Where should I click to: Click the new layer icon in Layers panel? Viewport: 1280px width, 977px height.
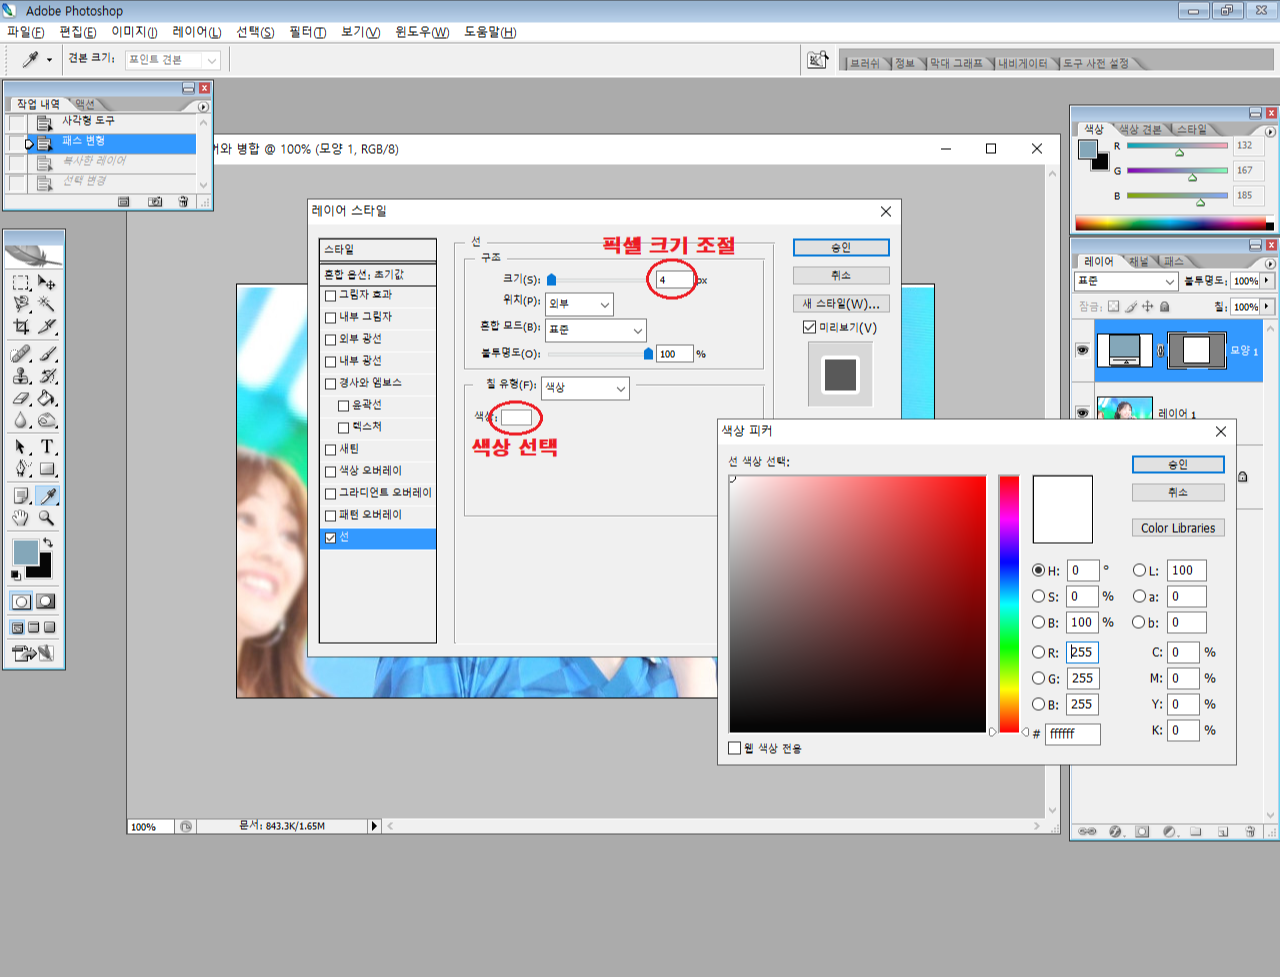click(1222, 832)
